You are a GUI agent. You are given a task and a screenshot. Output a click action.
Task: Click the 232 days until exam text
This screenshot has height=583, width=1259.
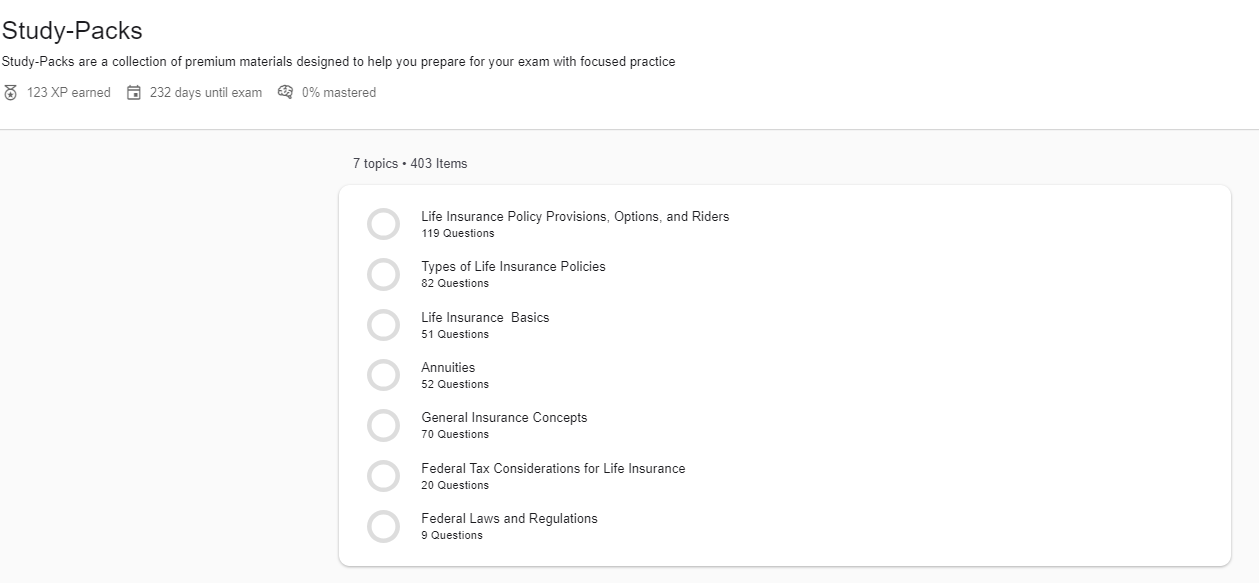(206, 93)
